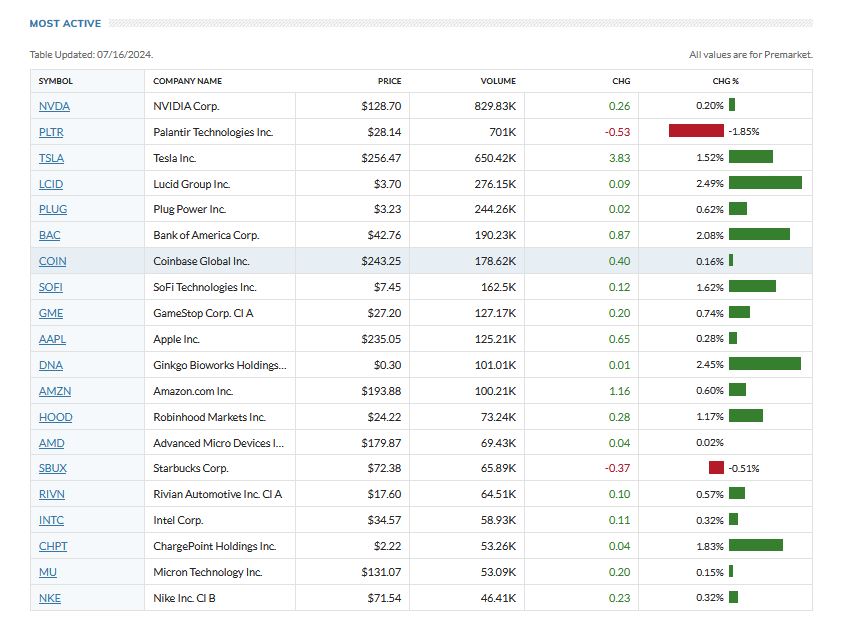Click the red Starbucks change bar
841x629 pixels.
(x=716, y=468)
